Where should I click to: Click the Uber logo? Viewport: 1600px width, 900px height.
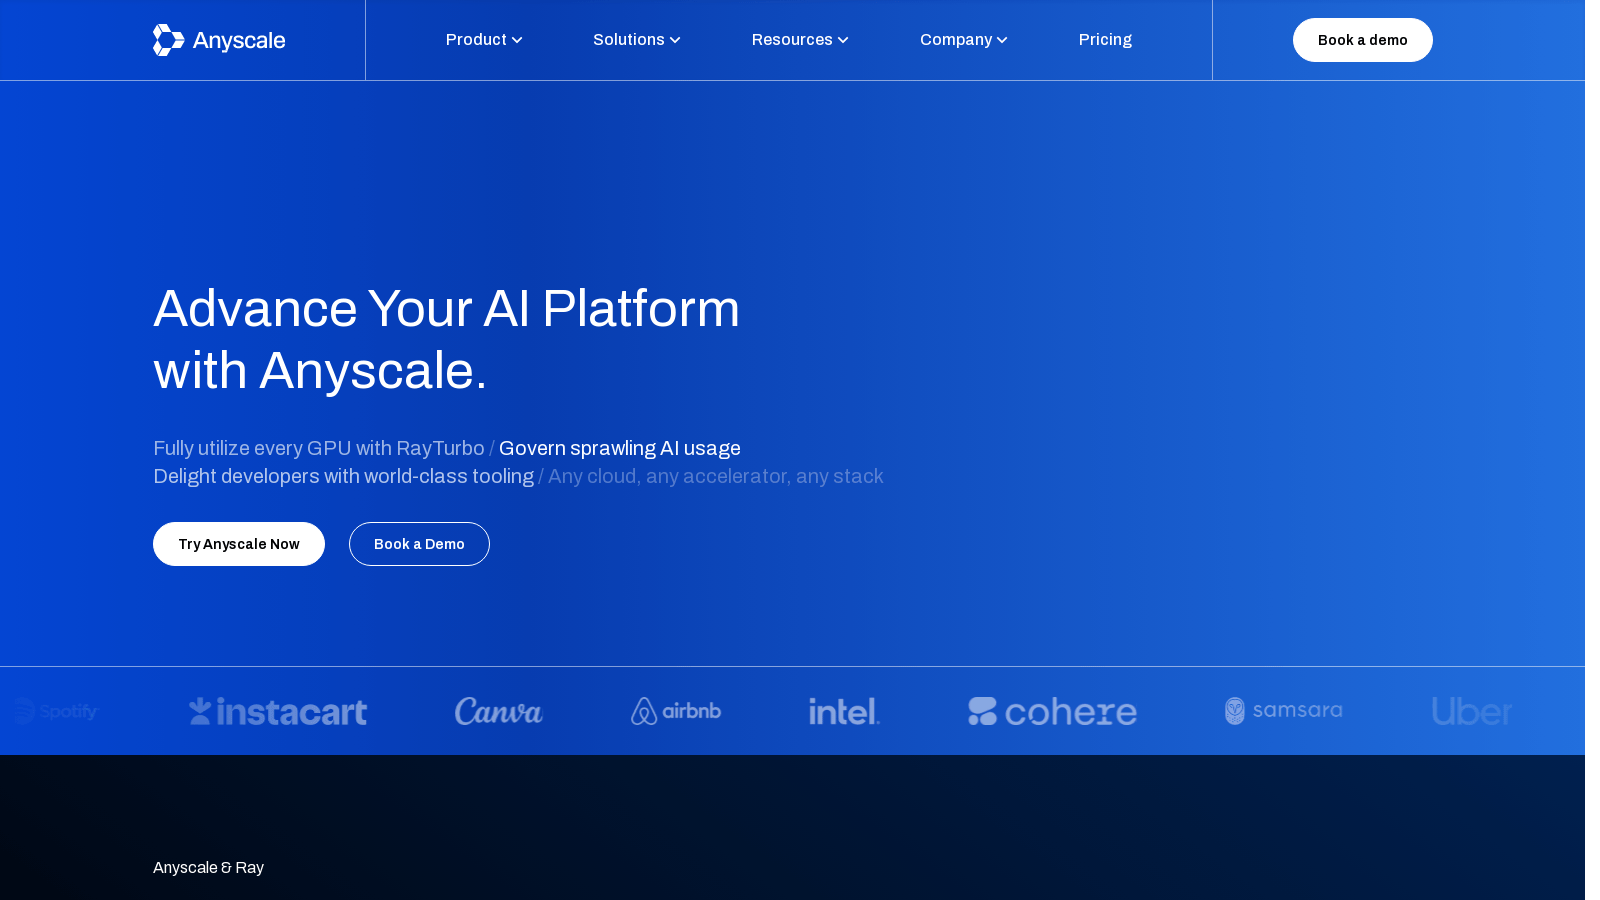click(1472, 711)
